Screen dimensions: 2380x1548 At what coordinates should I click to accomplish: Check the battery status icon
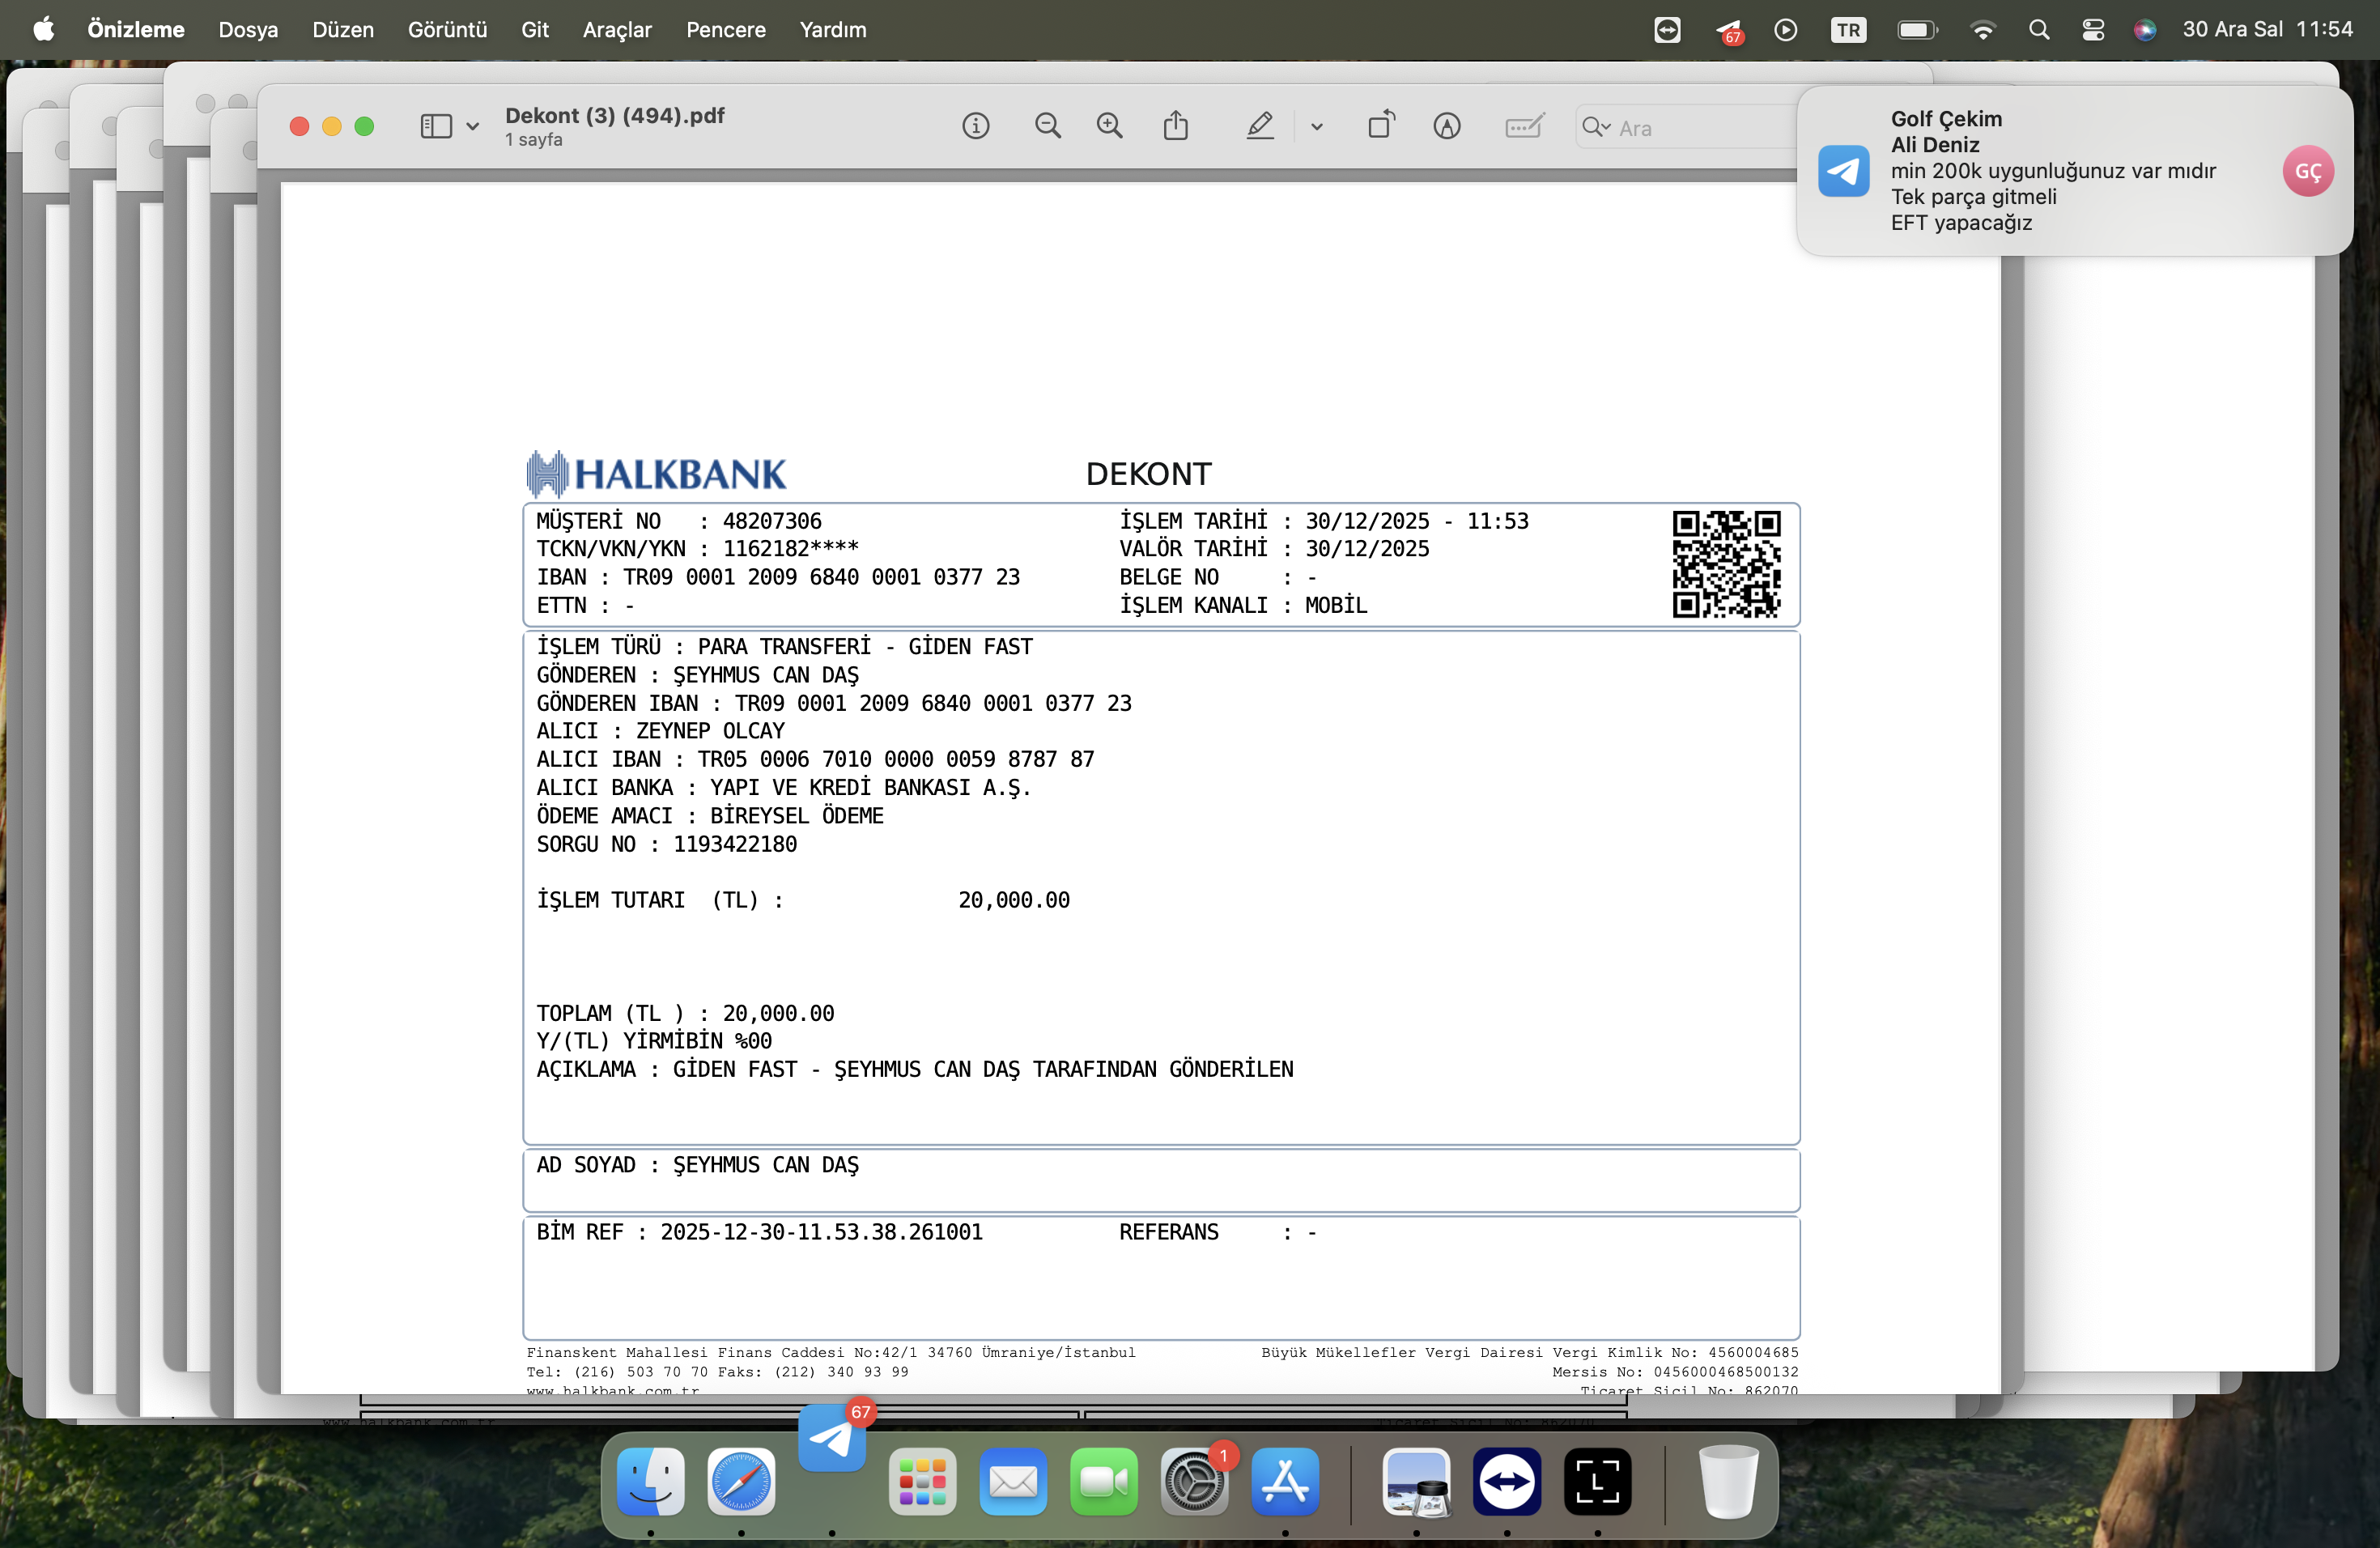(x=1918, y=30)
